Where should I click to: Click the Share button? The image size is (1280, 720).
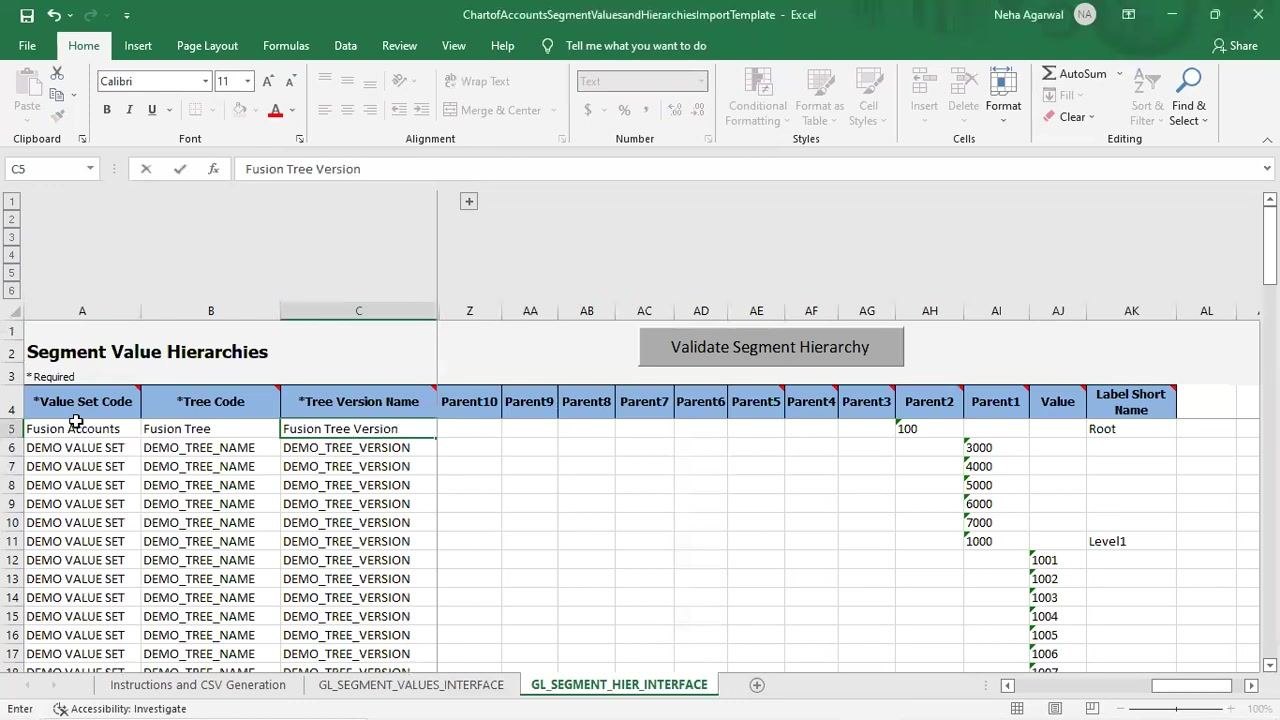[1235, 46]
